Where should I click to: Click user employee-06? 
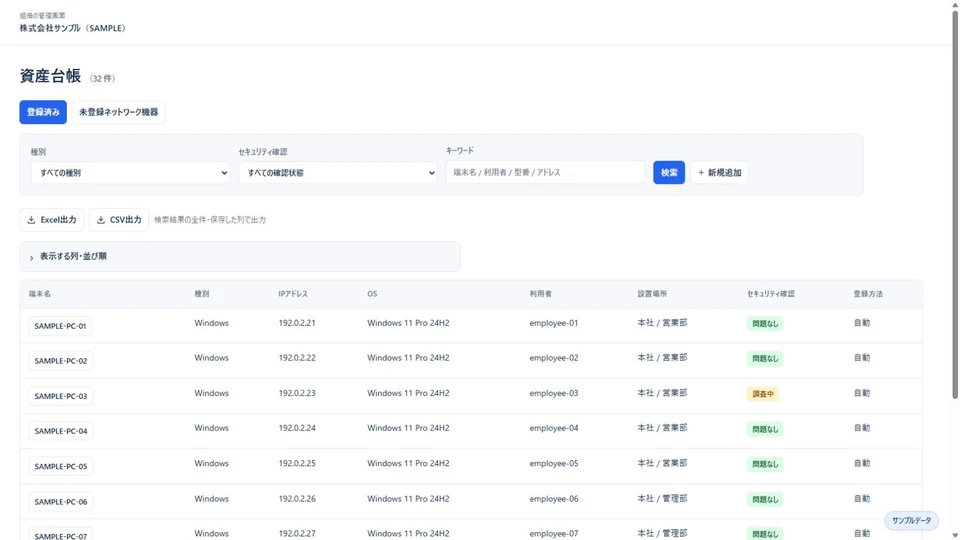click(x=553, y=499)
